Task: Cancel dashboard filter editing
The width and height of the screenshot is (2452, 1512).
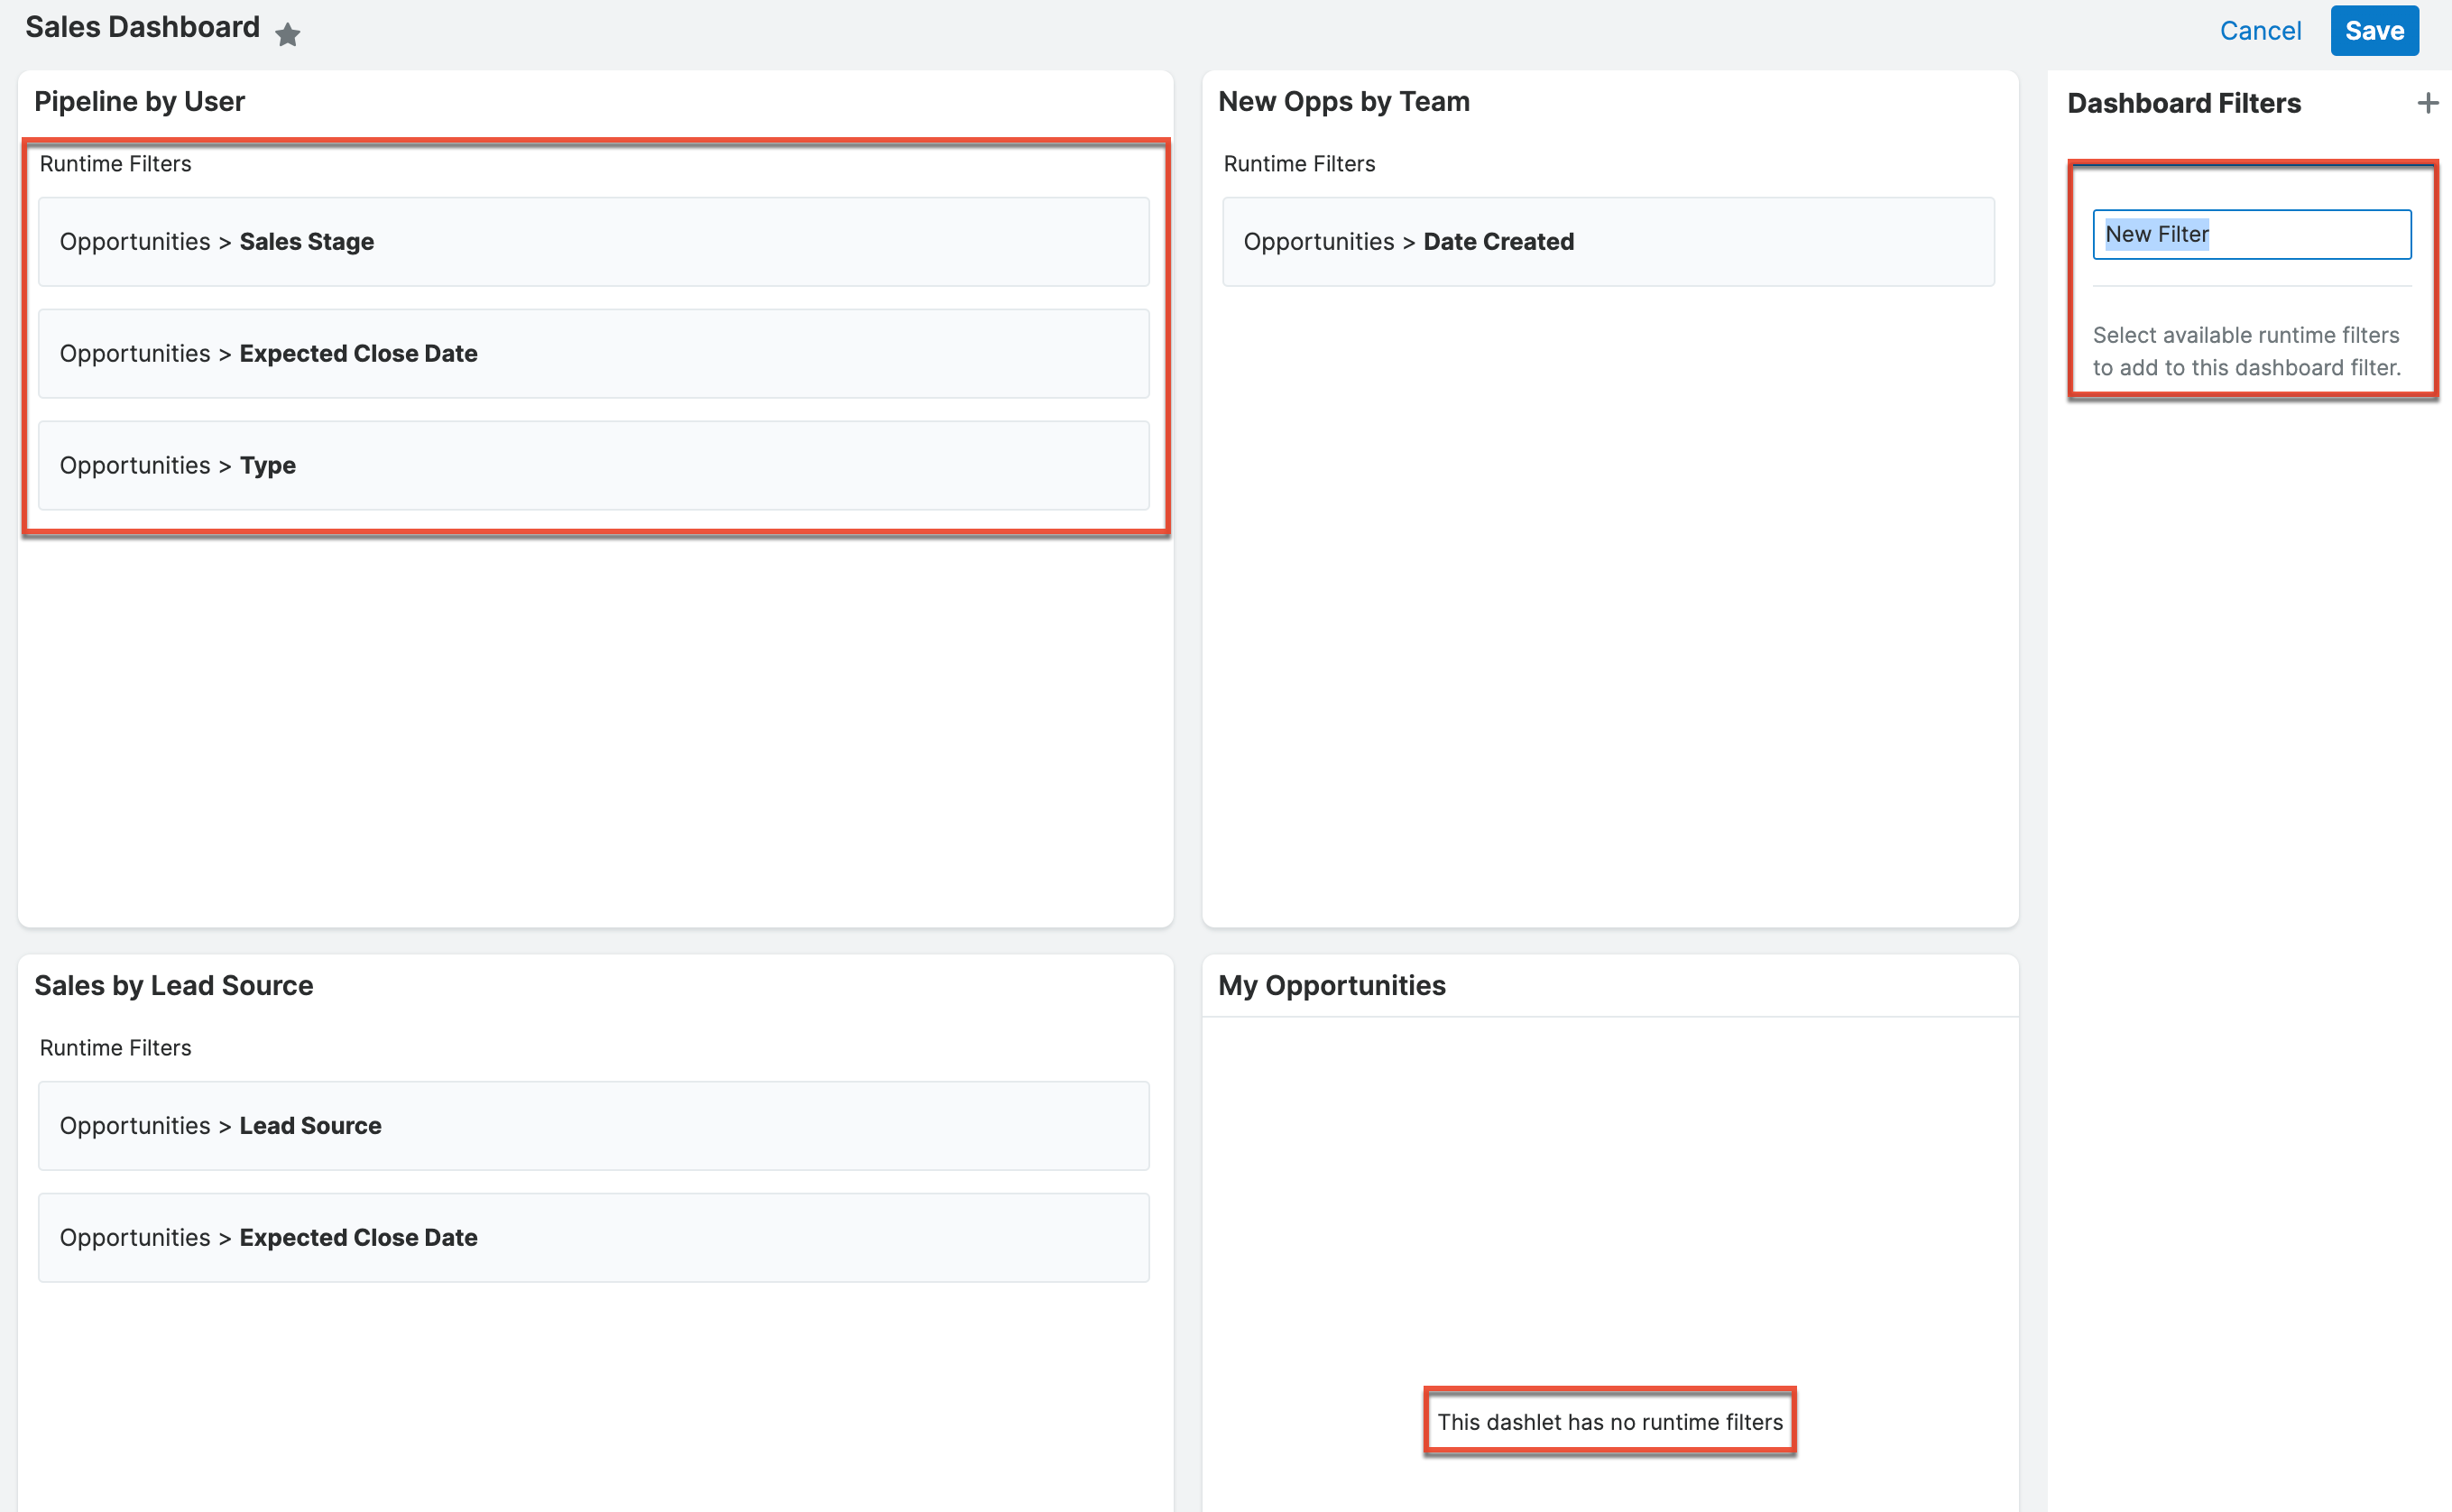Action: pyautogui.click(x=2261, y=30)
